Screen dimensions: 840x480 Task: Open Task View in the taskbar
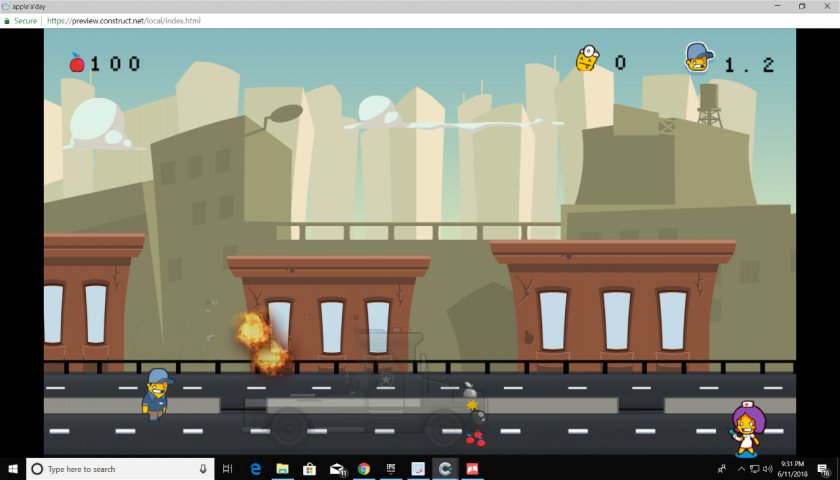[228, 468]
